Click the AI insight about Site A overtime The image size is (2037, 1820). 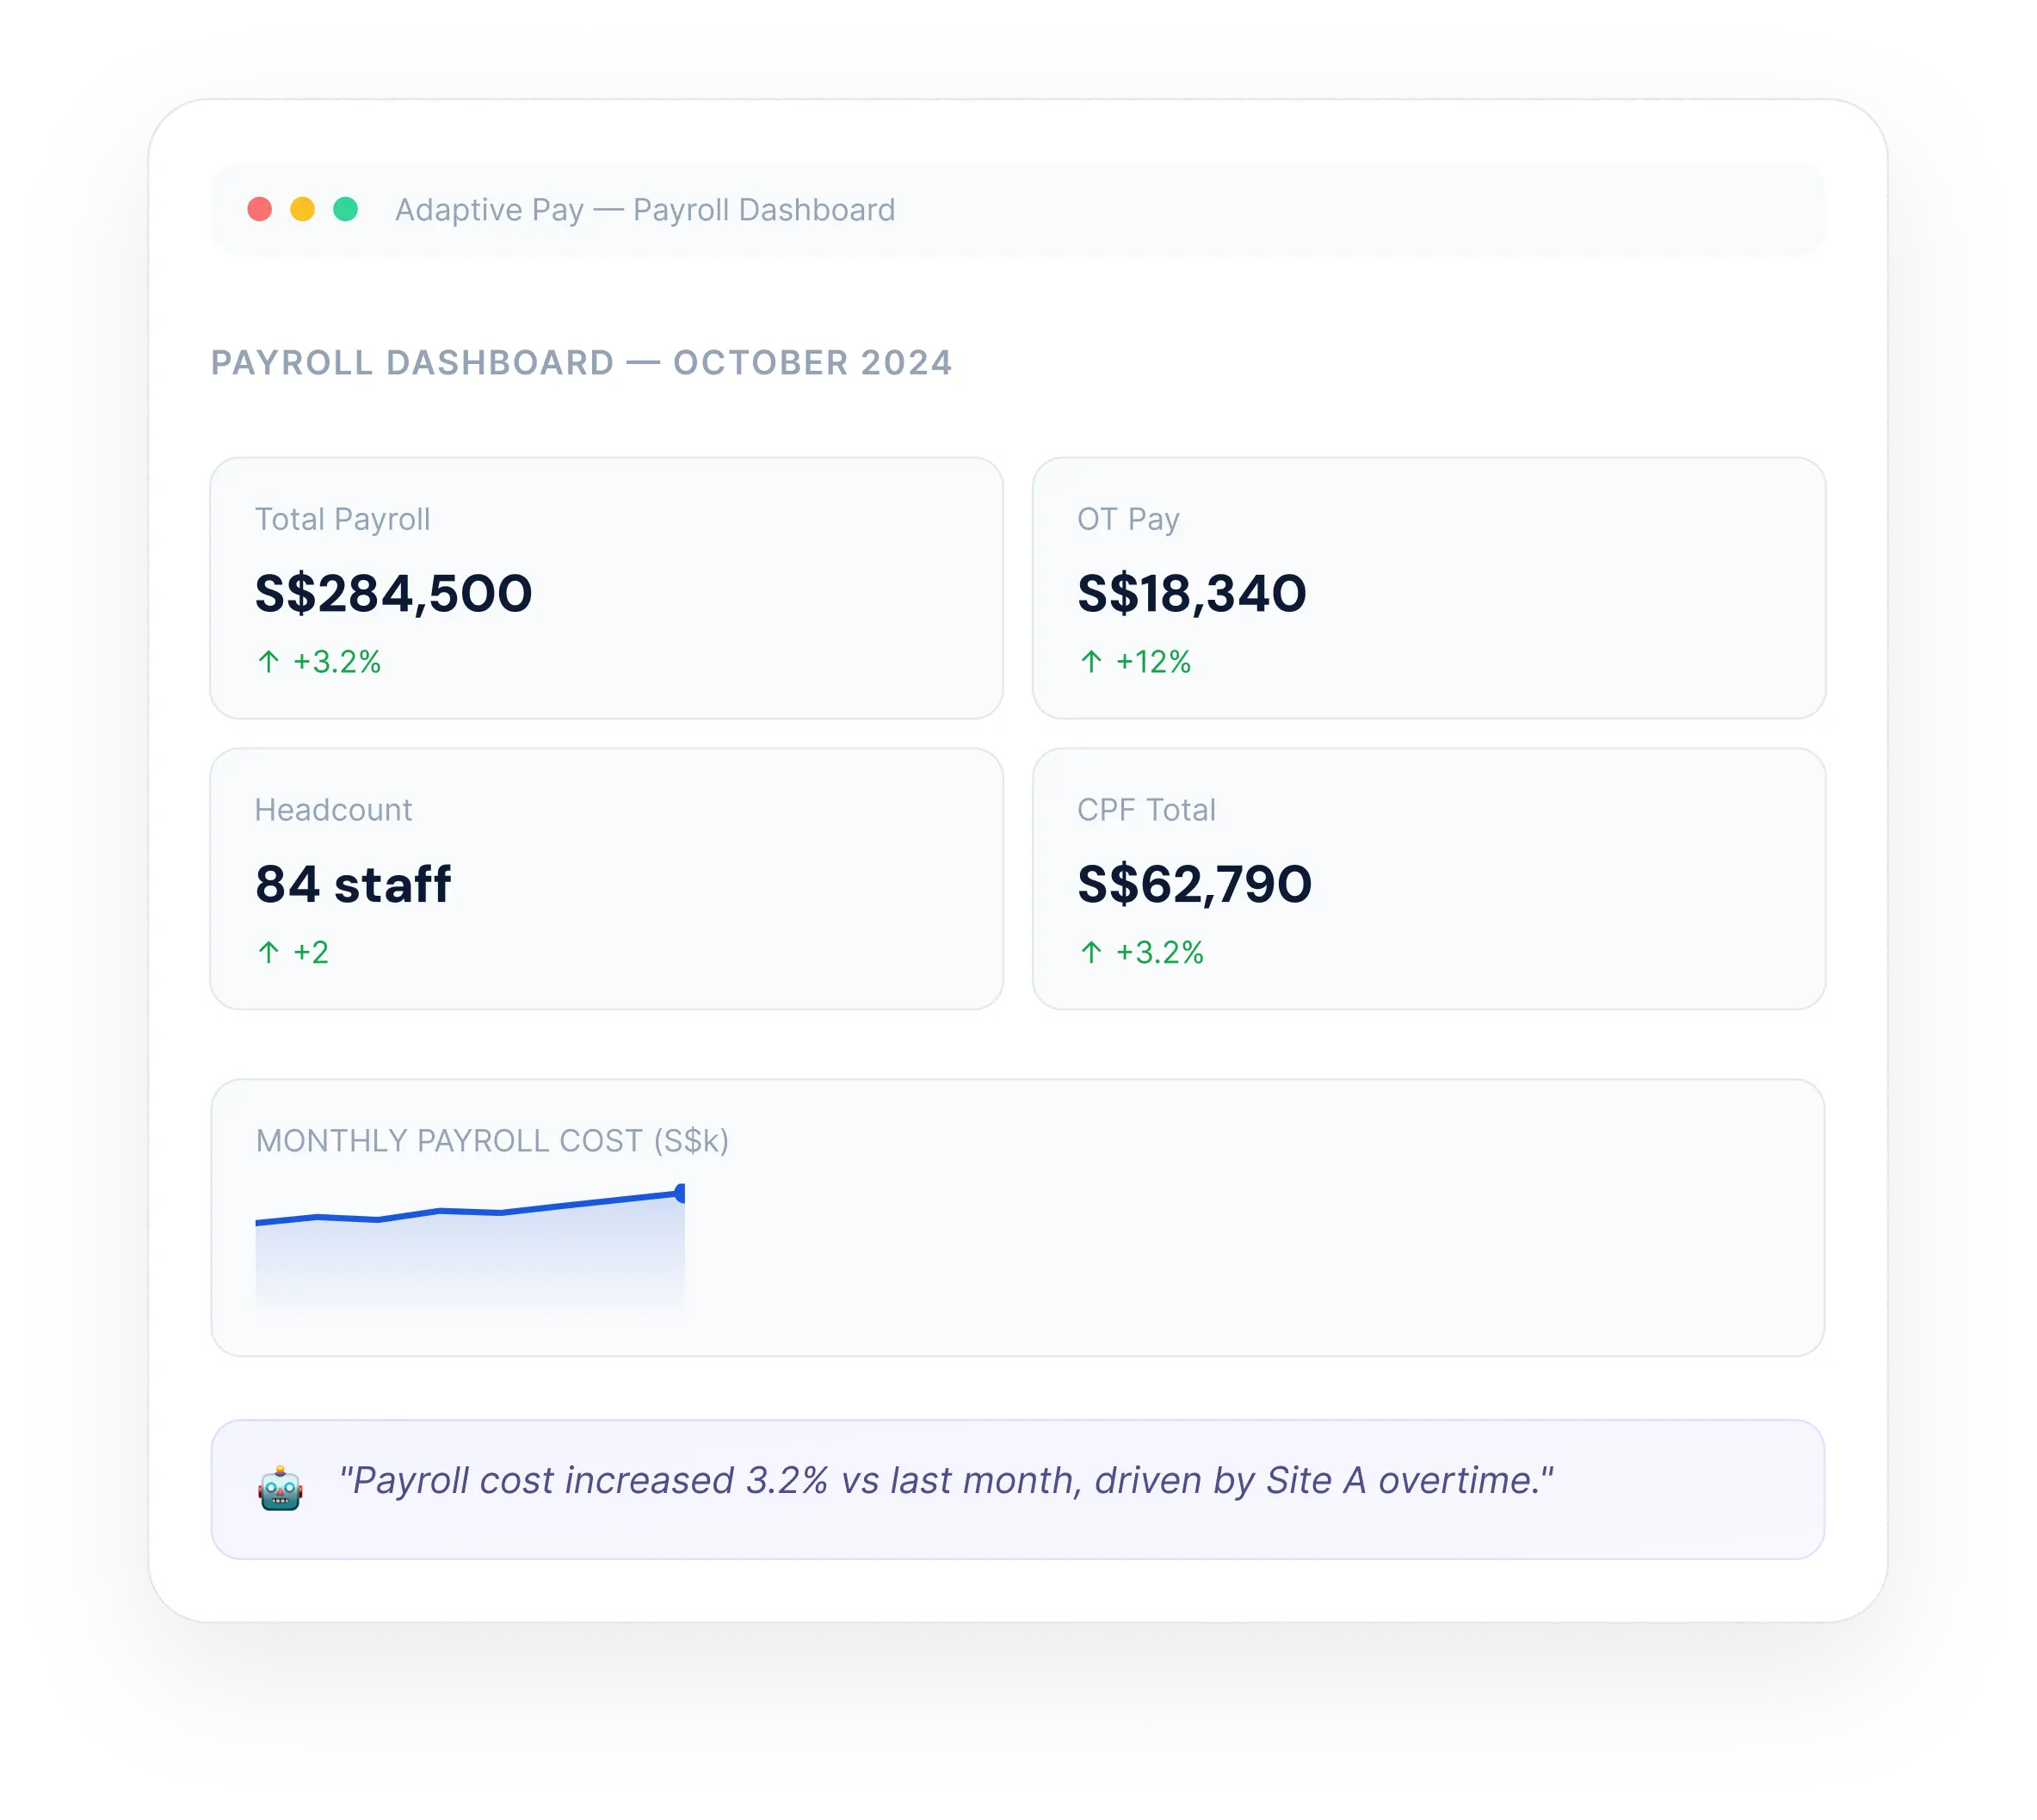point(946,1480)
